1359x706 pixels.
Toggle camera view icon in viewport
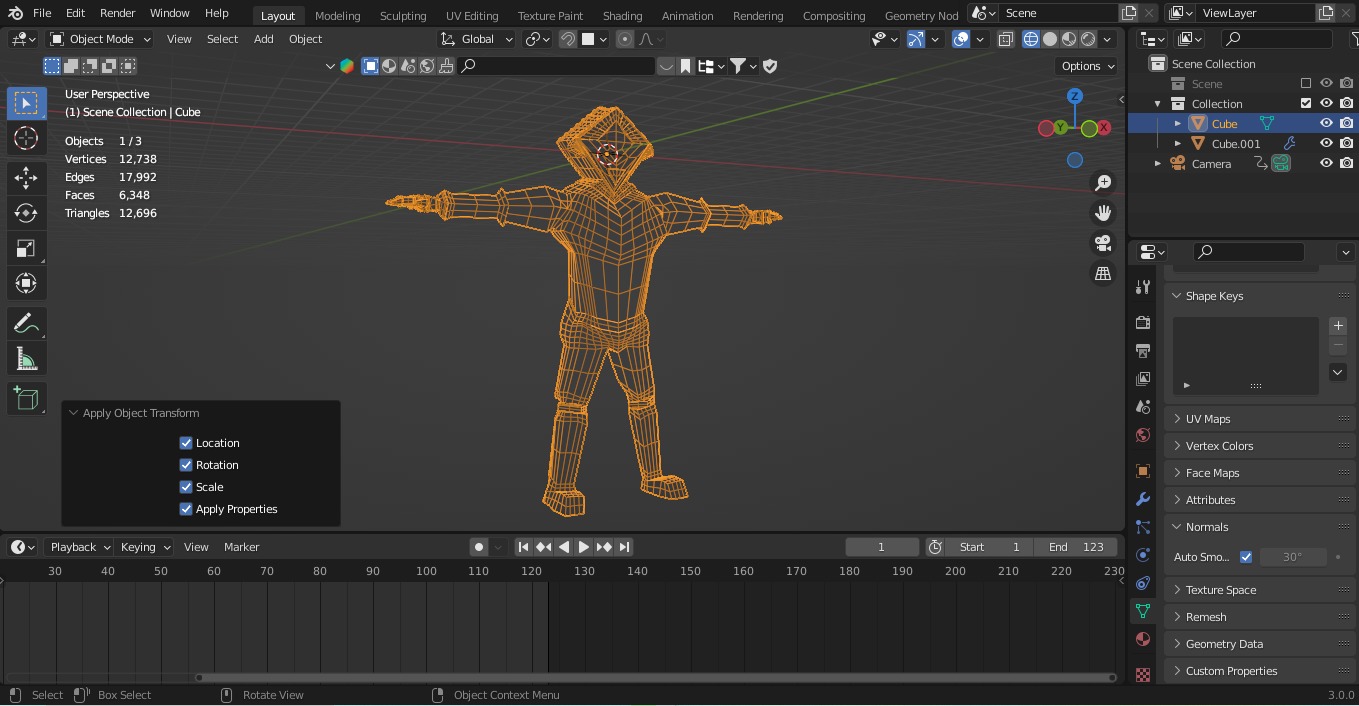click(x=1103, y=243)
